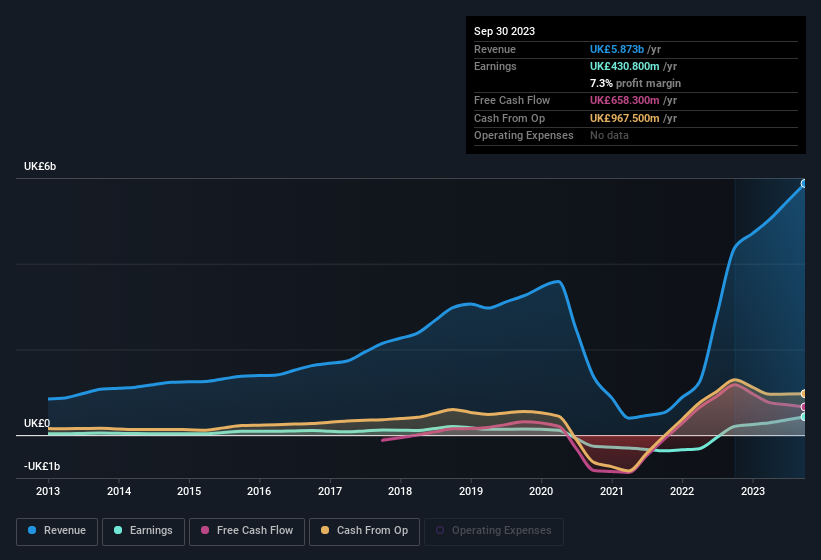Click the 2023 year label
This screenshot has width=821, height=560.
pyautogui.click(x=752, y=491)
